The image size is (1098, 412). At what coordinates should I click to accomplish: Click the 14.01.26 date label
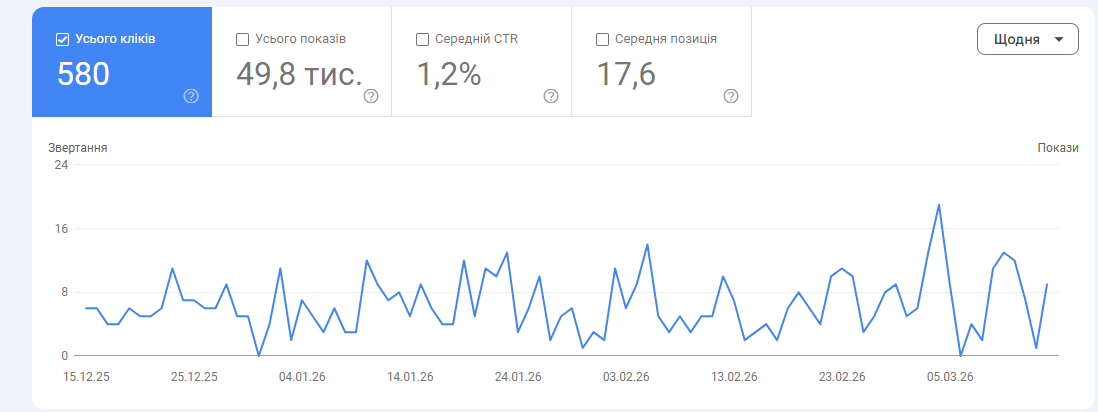[410, 377]
